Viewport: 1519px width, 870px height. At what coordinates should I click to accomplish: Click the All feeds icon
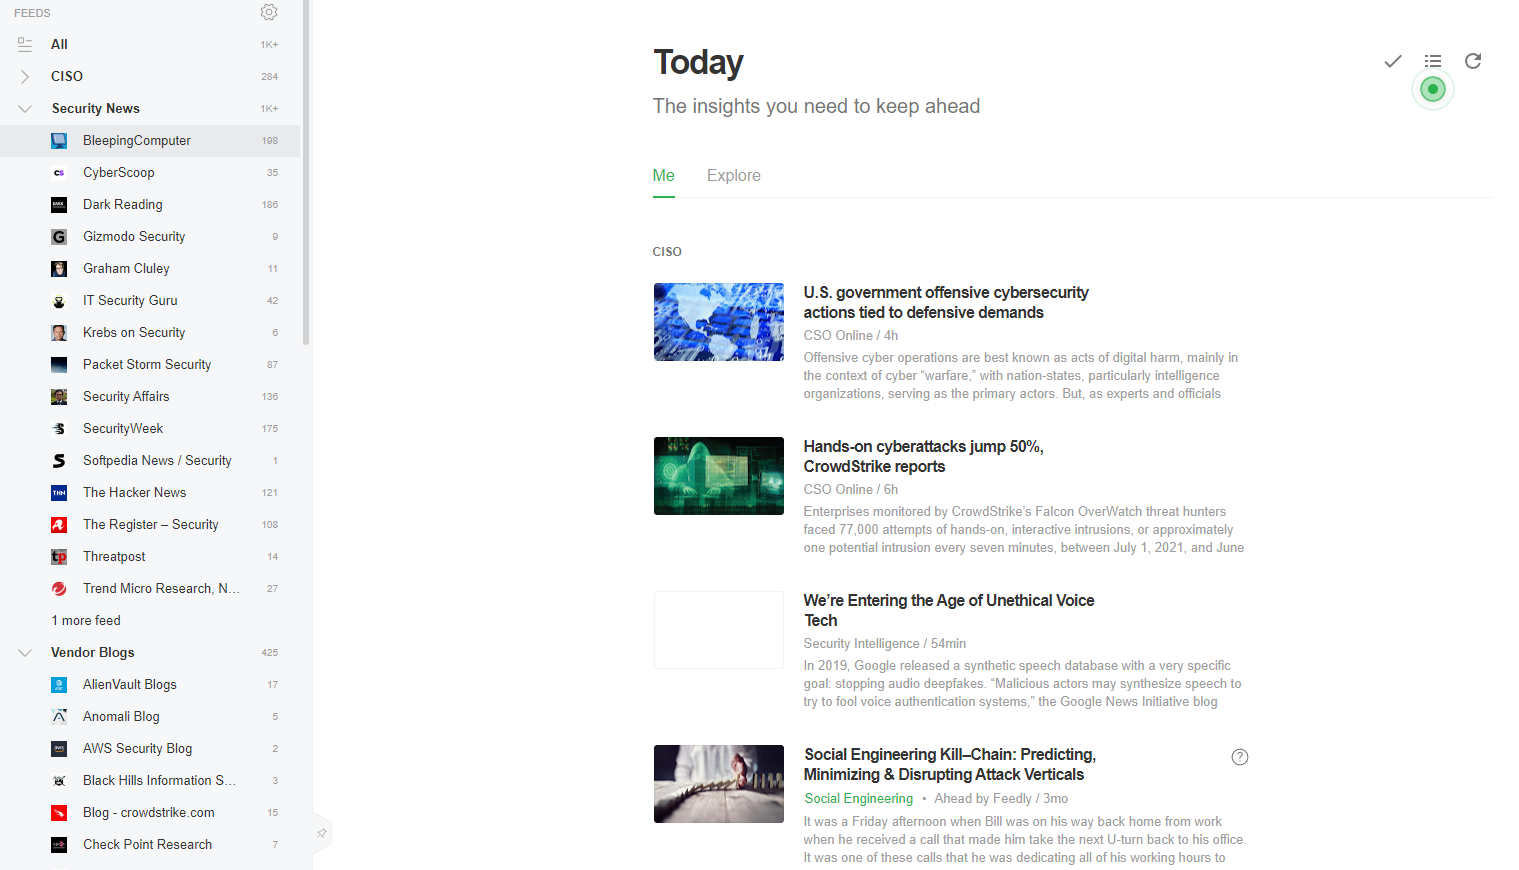click(25, 44)
